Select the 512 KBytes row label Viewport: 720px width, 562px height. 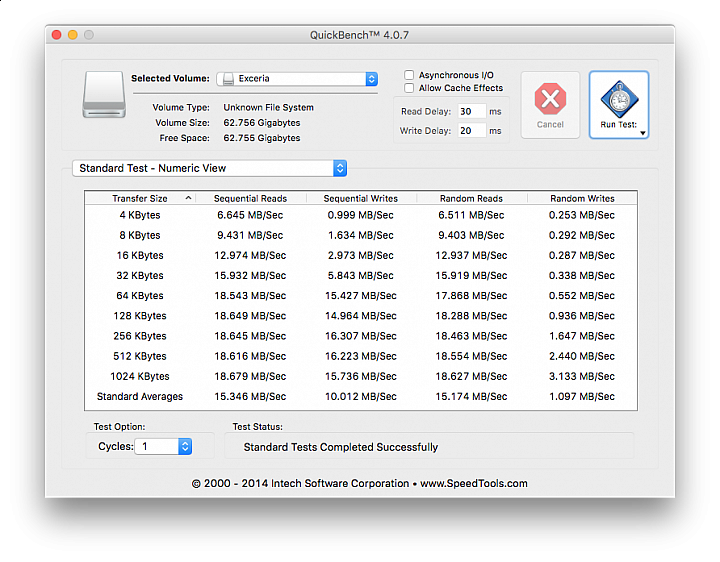[x=140, y=356]
